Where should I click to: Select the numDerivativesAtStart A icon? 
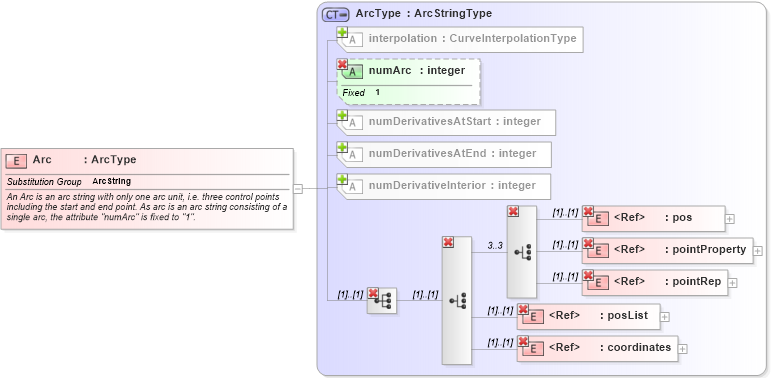(x=353, y=123)
